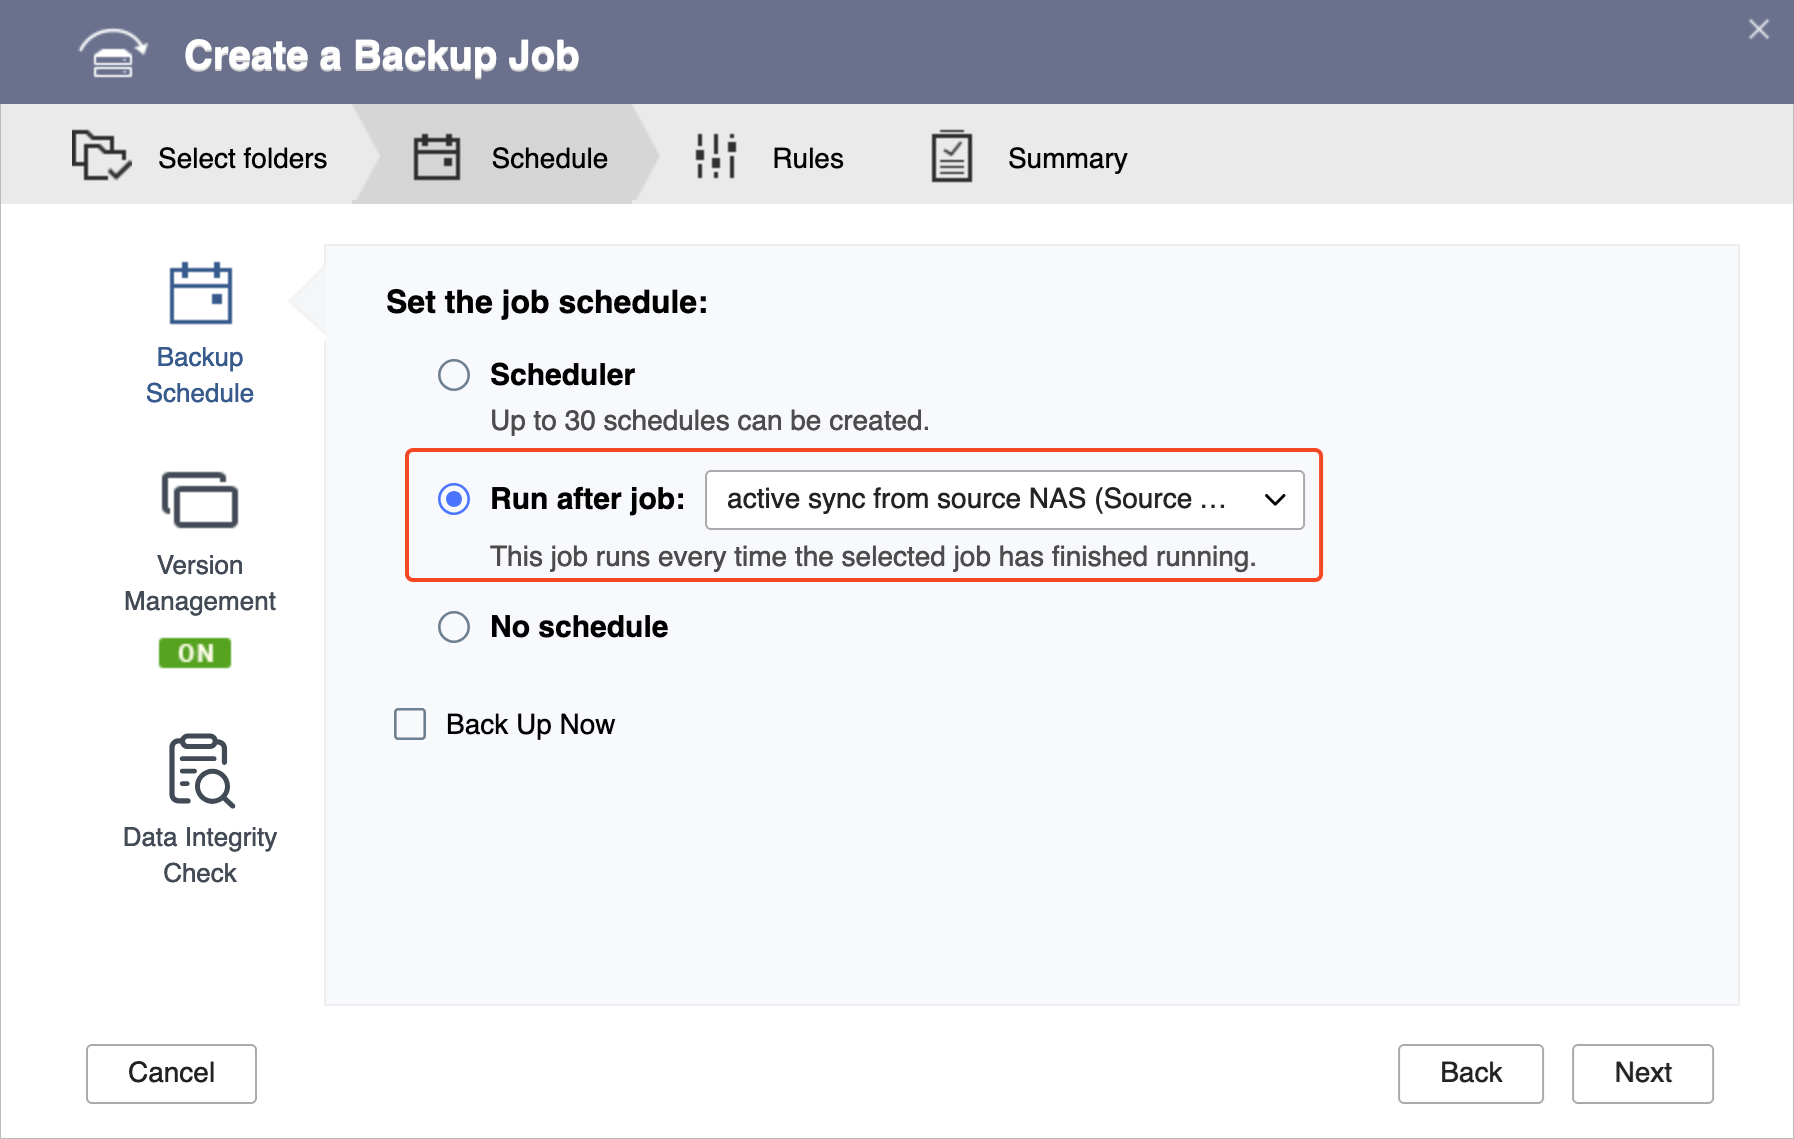Screen dimensions: 1794x1139
Task: Enable the Back Up Now checkbox
Action: (410, 724)
